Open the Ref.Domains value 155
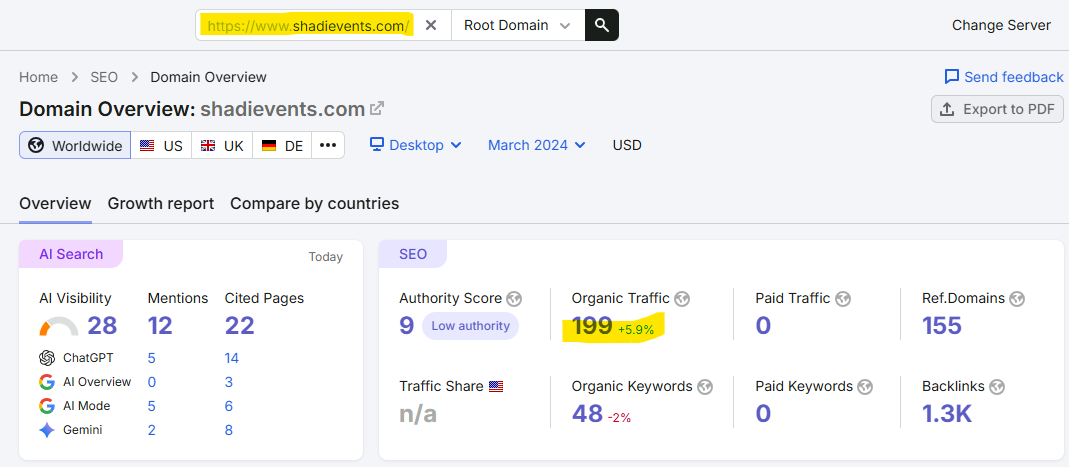This screenshot has height=467, width=1069. click(942, 326)
